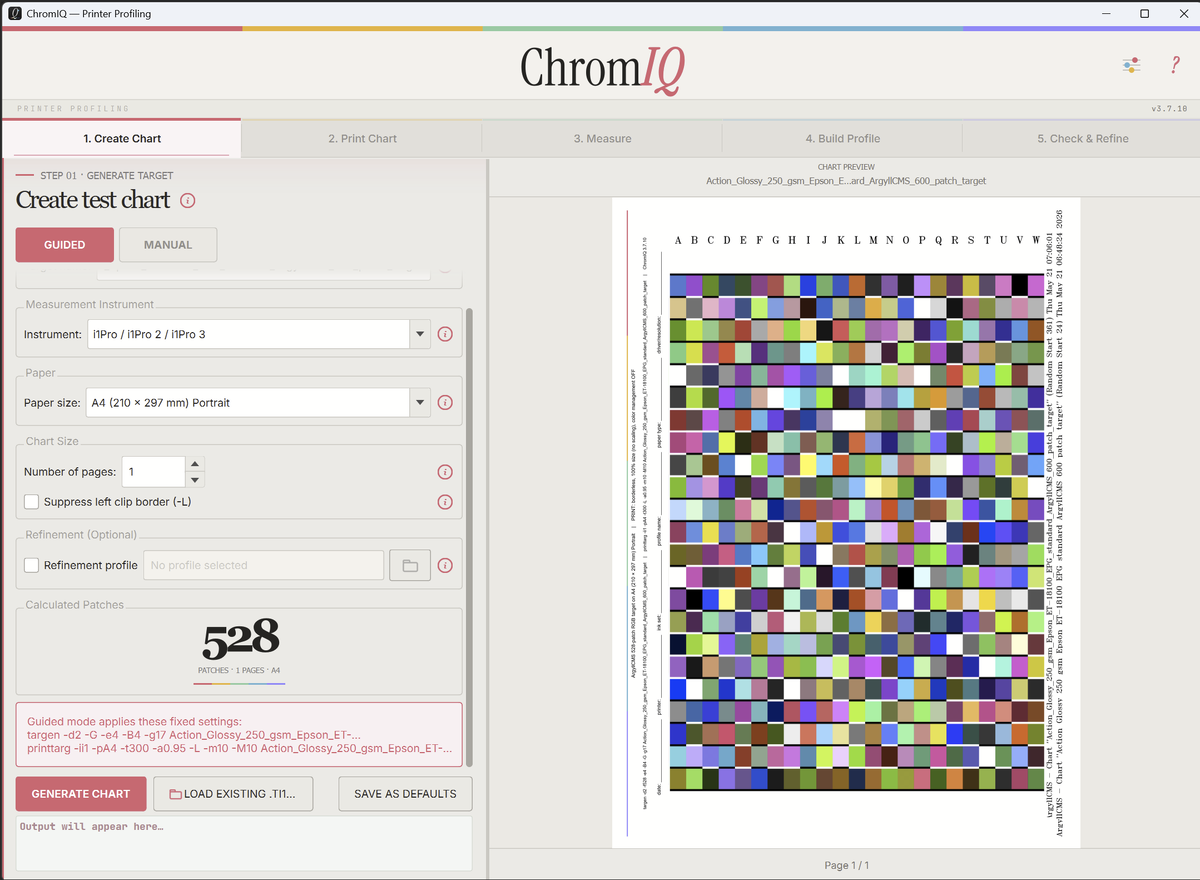Image resolution: width=1200 pixels, height=880 pixels.
Task: Enable Suppress left clip border checkbox
Action: [x=32, y=502]
